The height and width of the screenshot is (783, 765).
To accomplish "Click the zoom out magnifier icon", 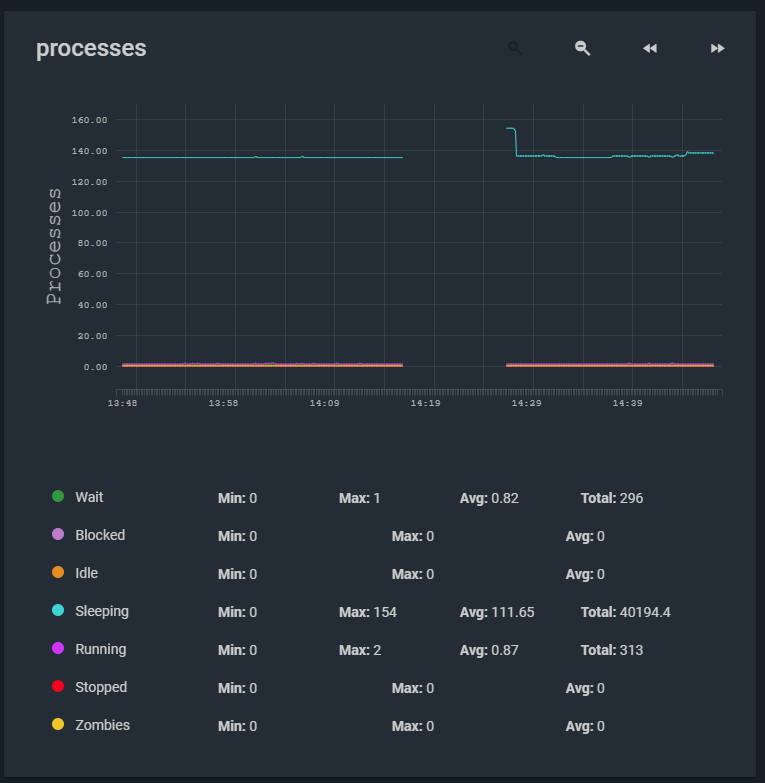I will pos(582,48).
